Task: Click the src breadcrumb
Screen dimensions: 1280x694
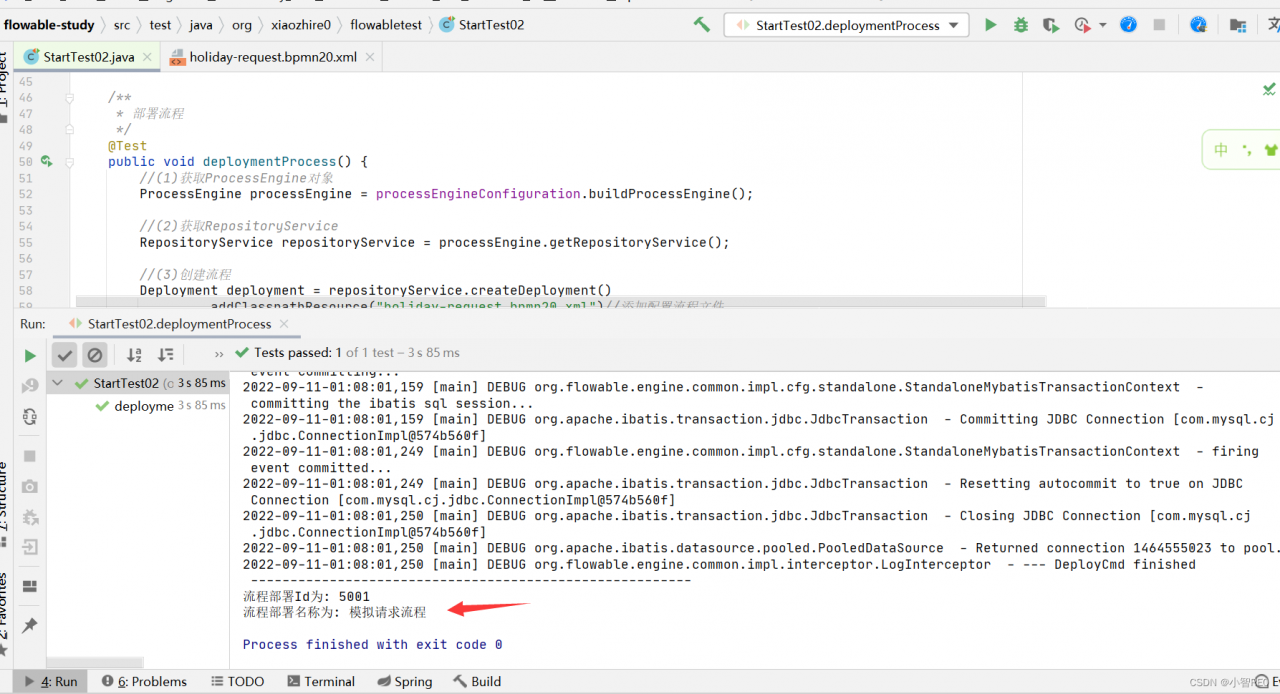Action: tap(122, 25)
